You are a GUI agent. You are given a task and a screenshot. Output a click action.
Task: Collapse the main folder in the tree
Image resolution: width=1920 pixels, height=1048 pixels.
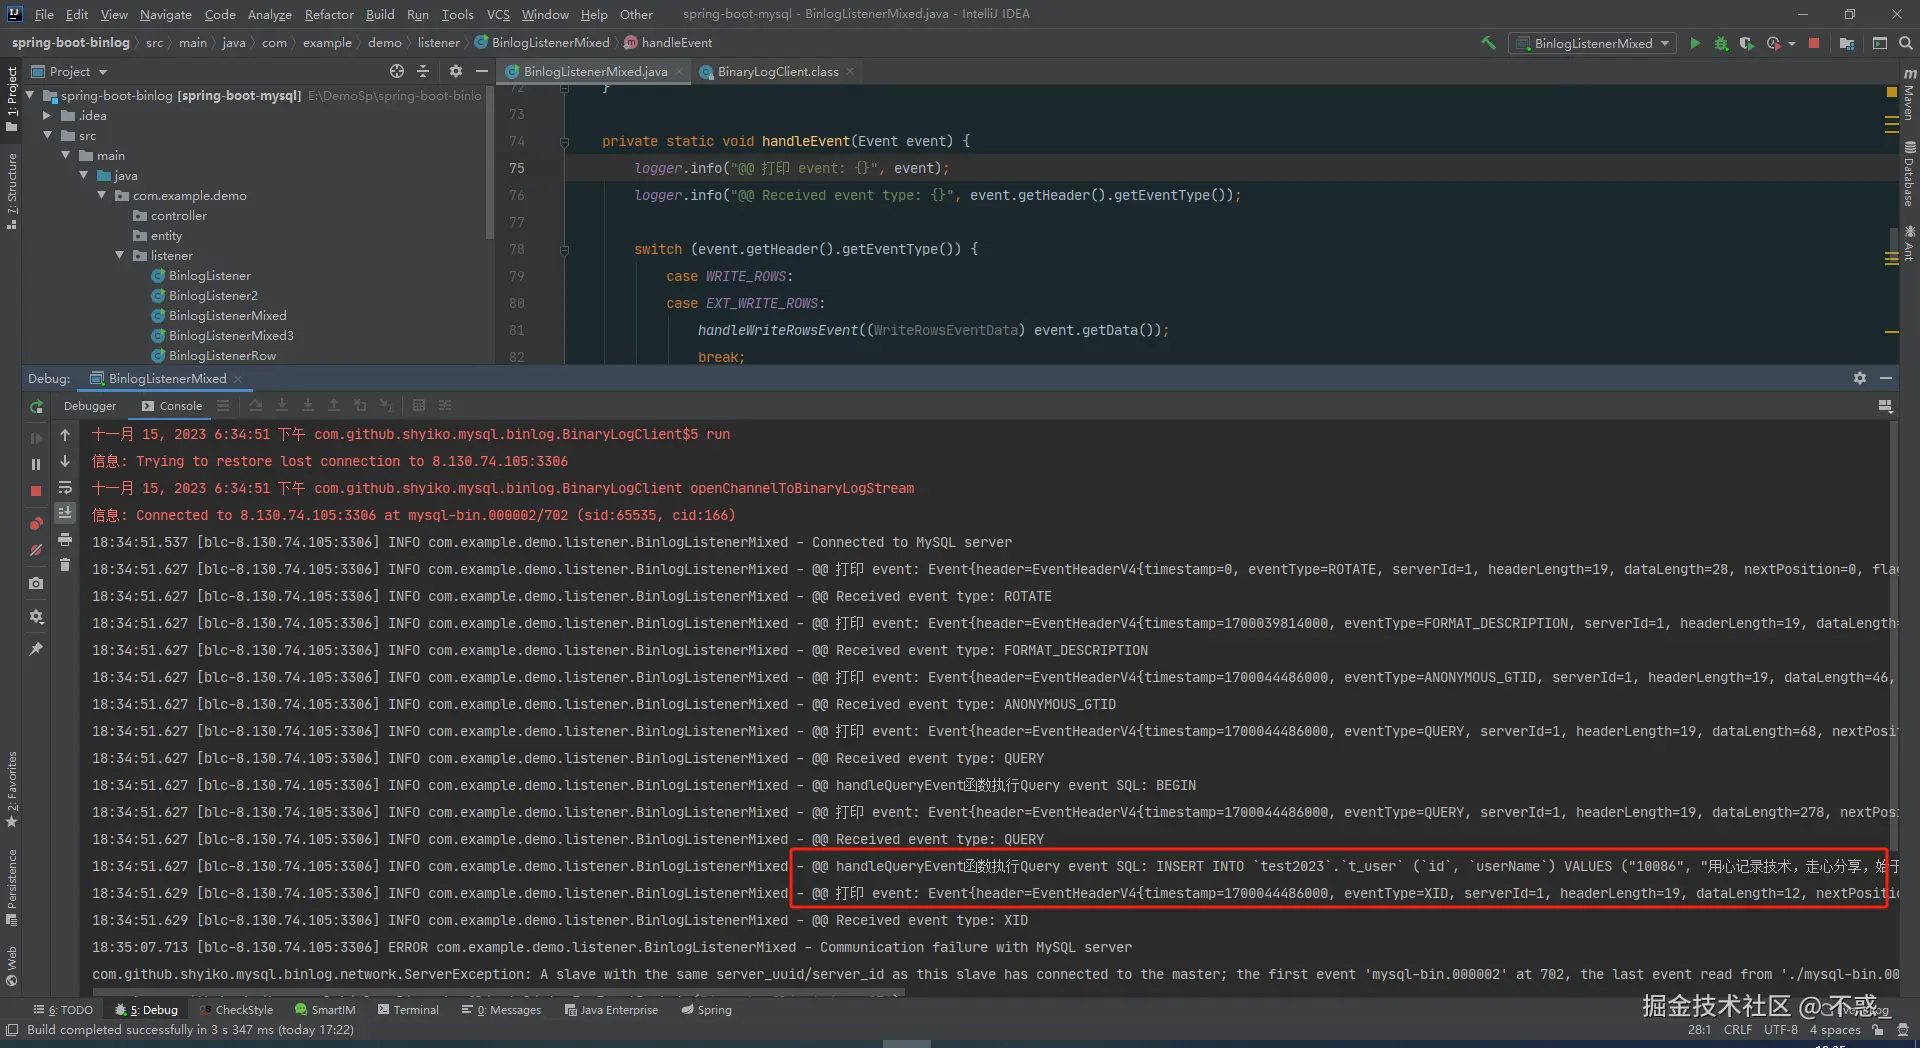click(66, 155)
